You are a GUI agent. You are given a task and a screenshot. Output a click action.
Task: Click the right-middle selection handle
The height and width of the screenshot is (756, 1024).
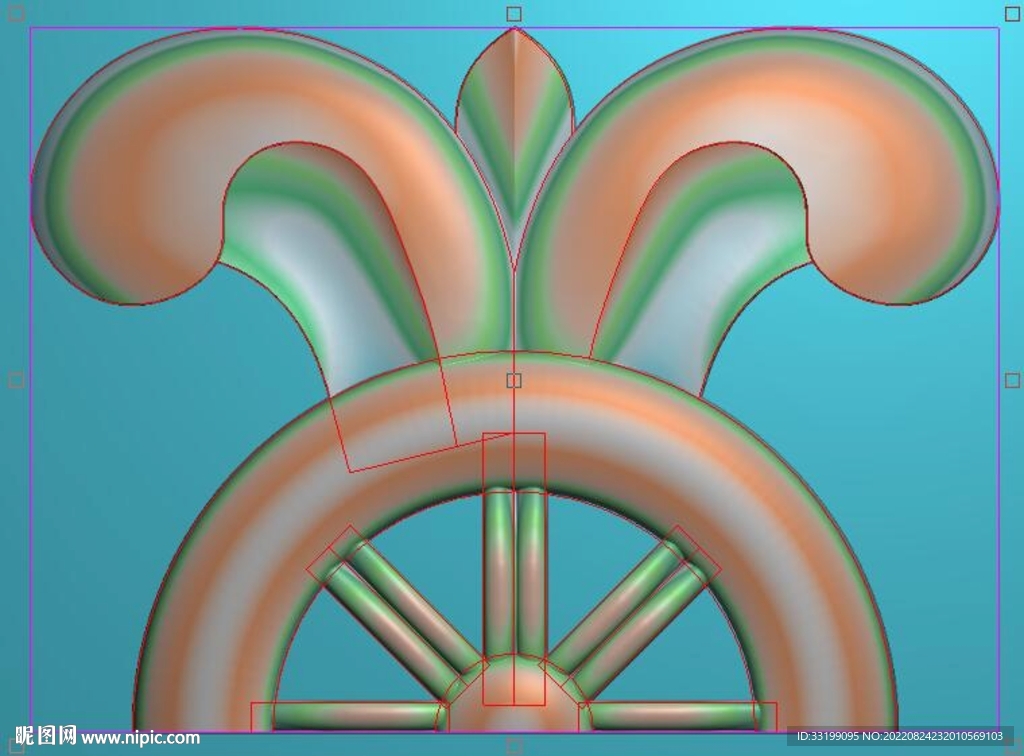coord(1012,380)
